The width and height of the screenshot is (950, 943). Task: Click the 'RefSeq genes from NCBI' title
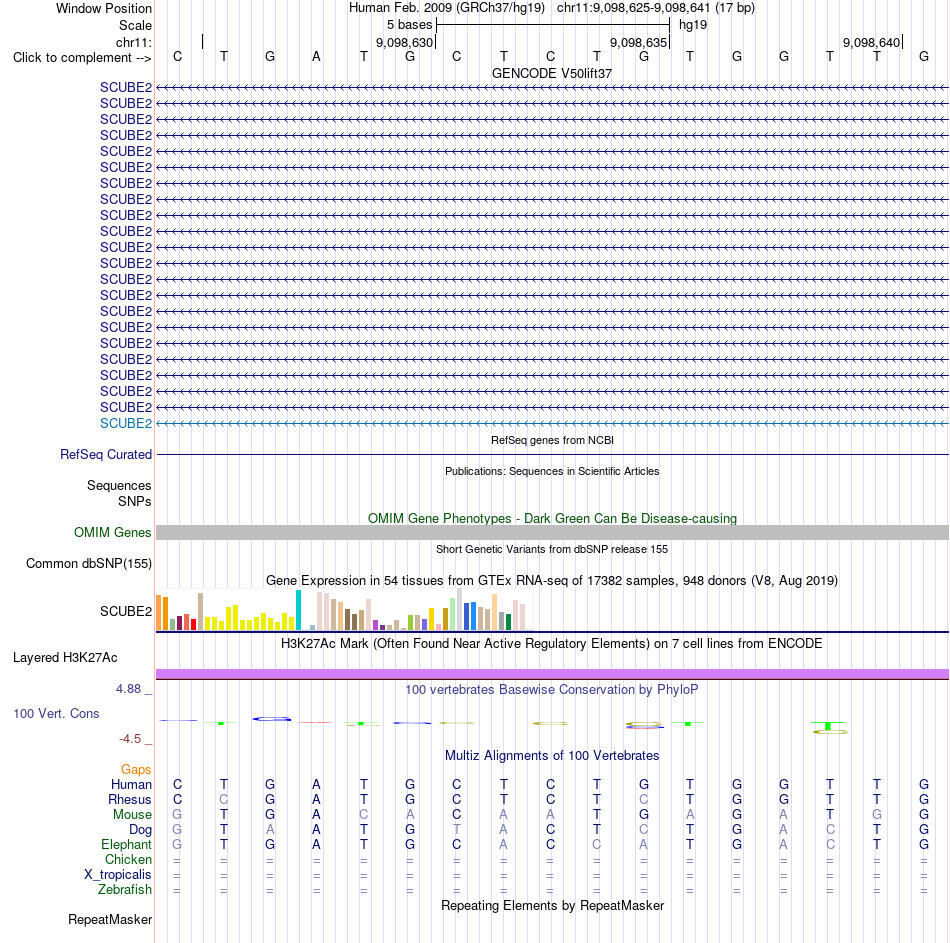click(552, 441)
